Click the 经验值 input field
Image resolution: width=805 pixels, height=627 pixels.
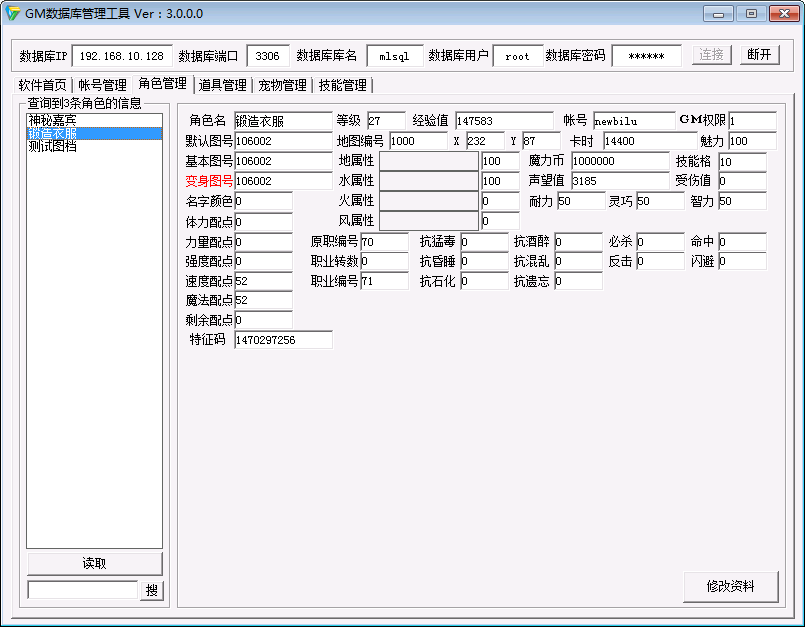[504, 121]
